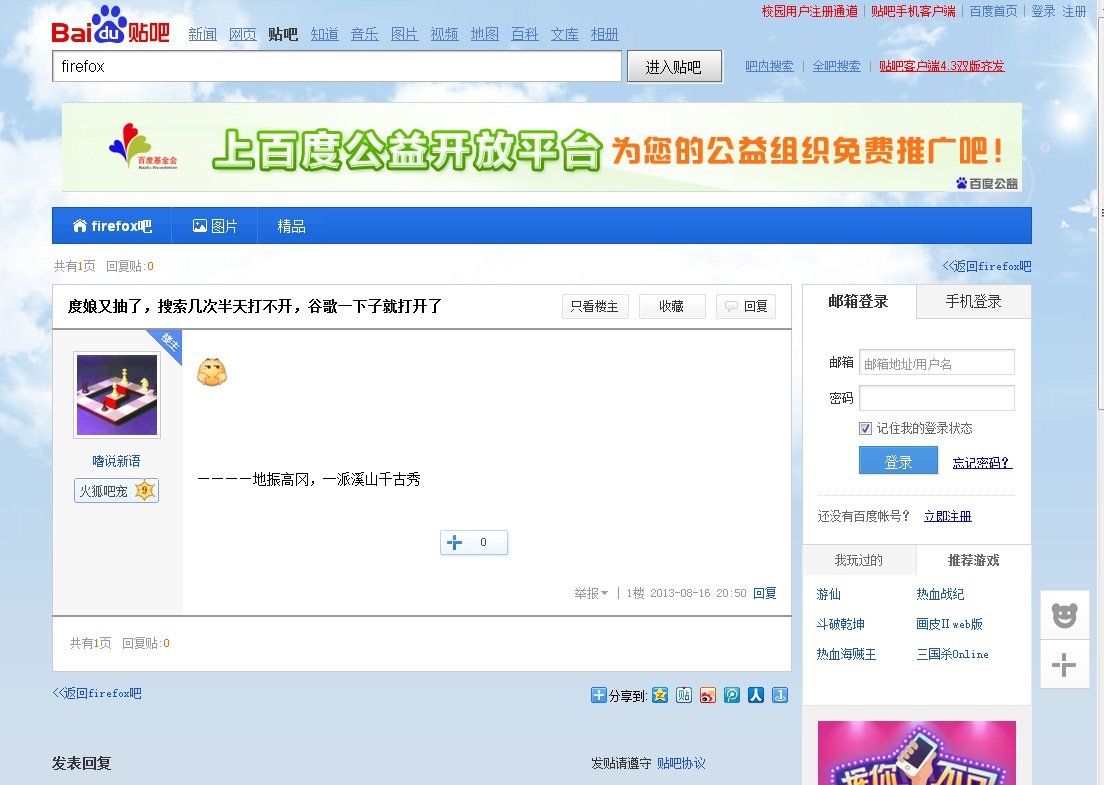The height and width of the screenshot is (785, 1104).
Task: Open 吧内搜索 link
Action: [x=770, y=66]
